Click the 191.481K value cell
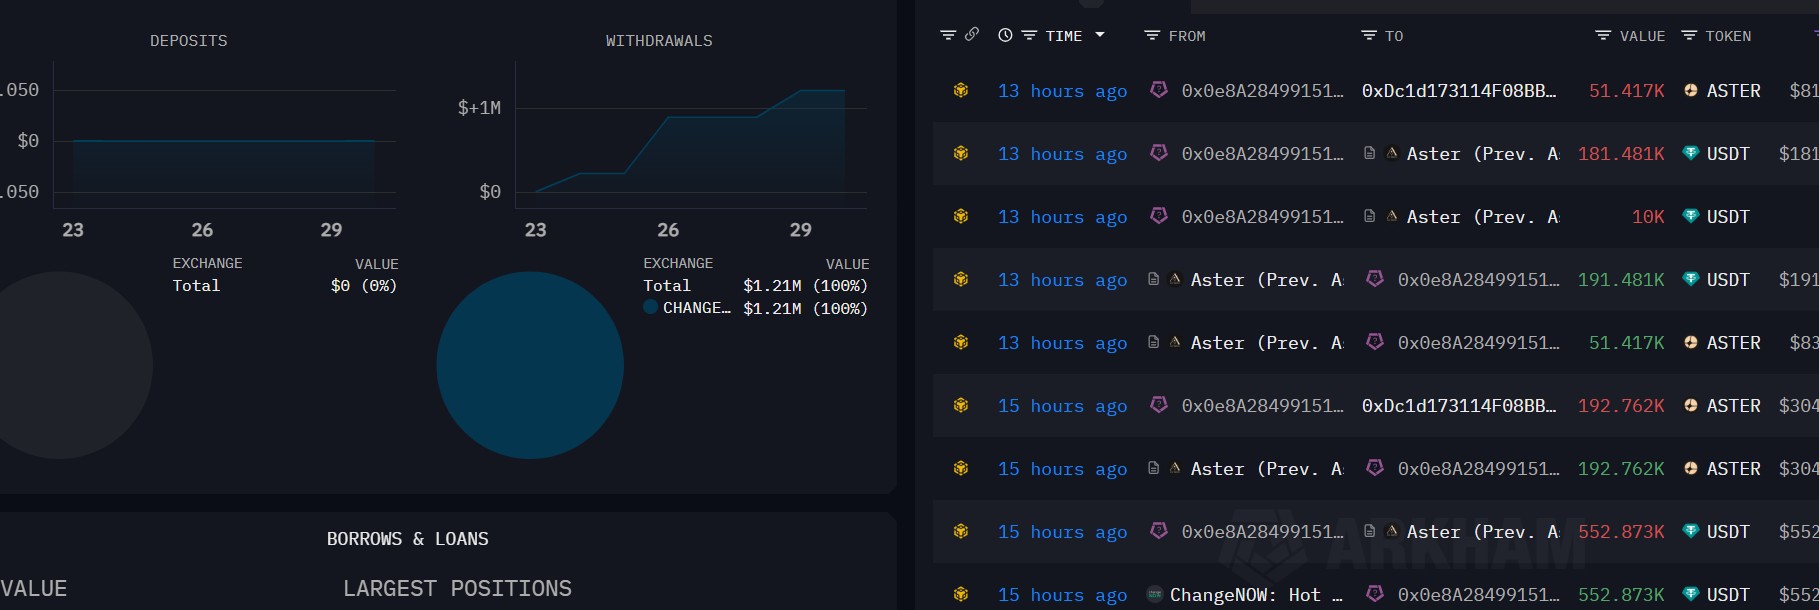Image resolution: width=1819 pixels, height=610 pixels. pos(1621,280)
